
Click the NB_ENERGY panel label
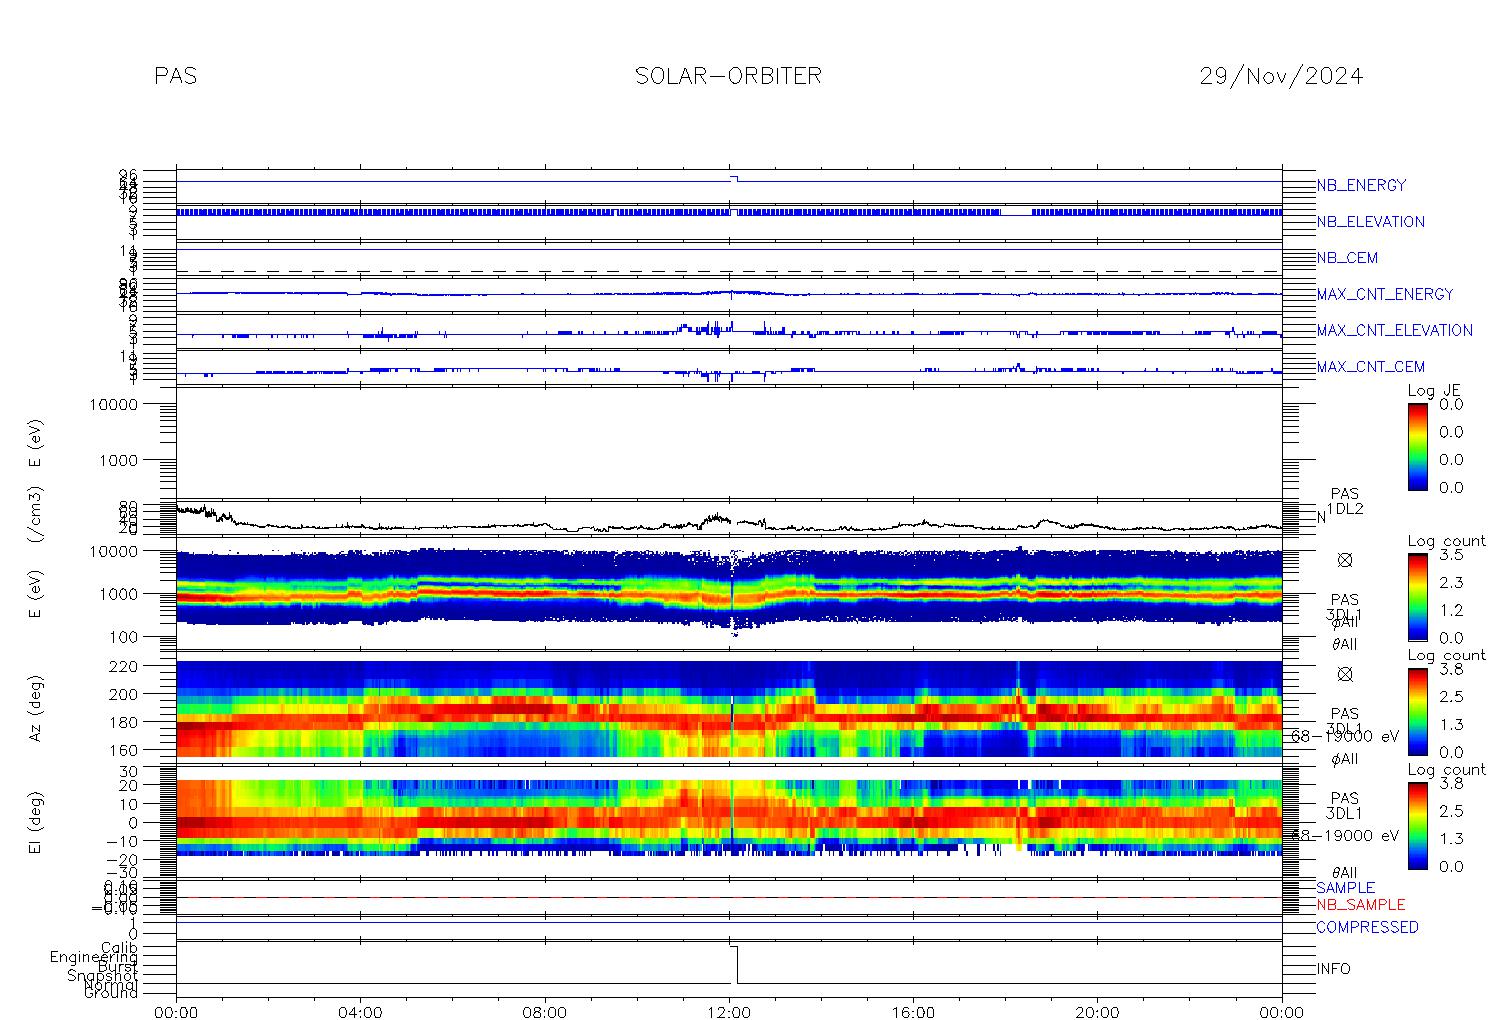click(x=1361, y=185)
